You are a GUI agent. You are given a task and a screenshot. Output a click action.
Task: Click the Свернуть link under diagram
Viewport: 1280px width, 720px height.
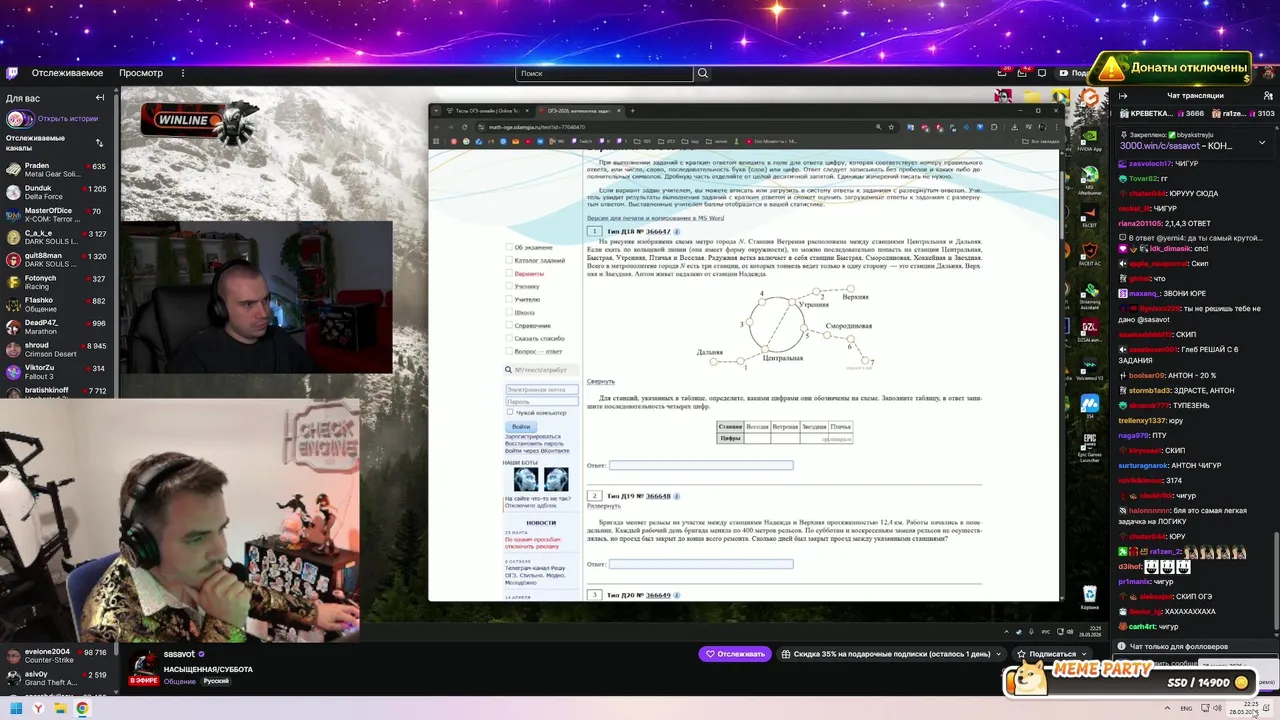pos(600,381)
